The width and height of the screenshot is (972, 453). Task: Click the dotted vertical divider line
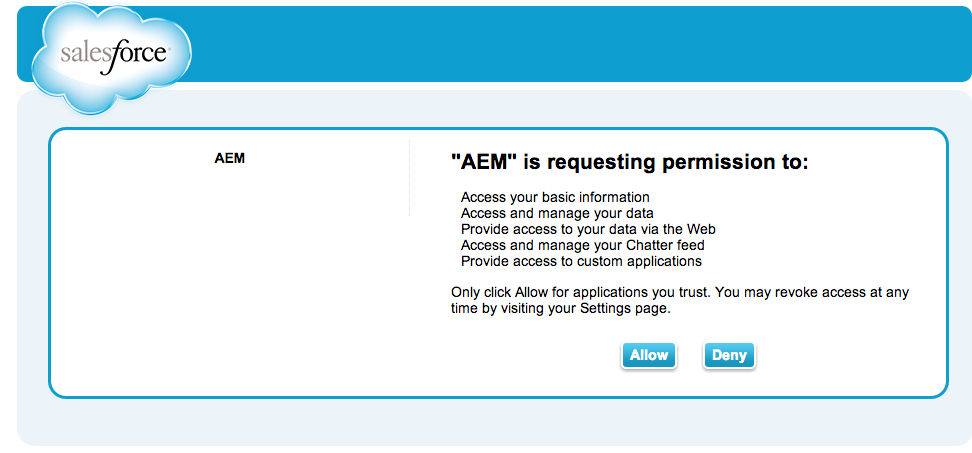409,178
